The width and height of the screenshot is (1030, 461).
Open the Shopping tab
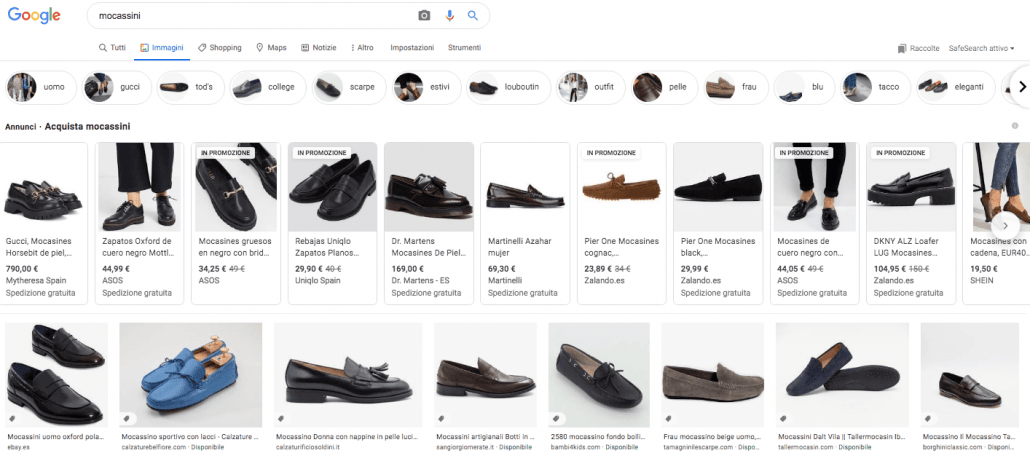pyautogui.click(x=219, y=48)
